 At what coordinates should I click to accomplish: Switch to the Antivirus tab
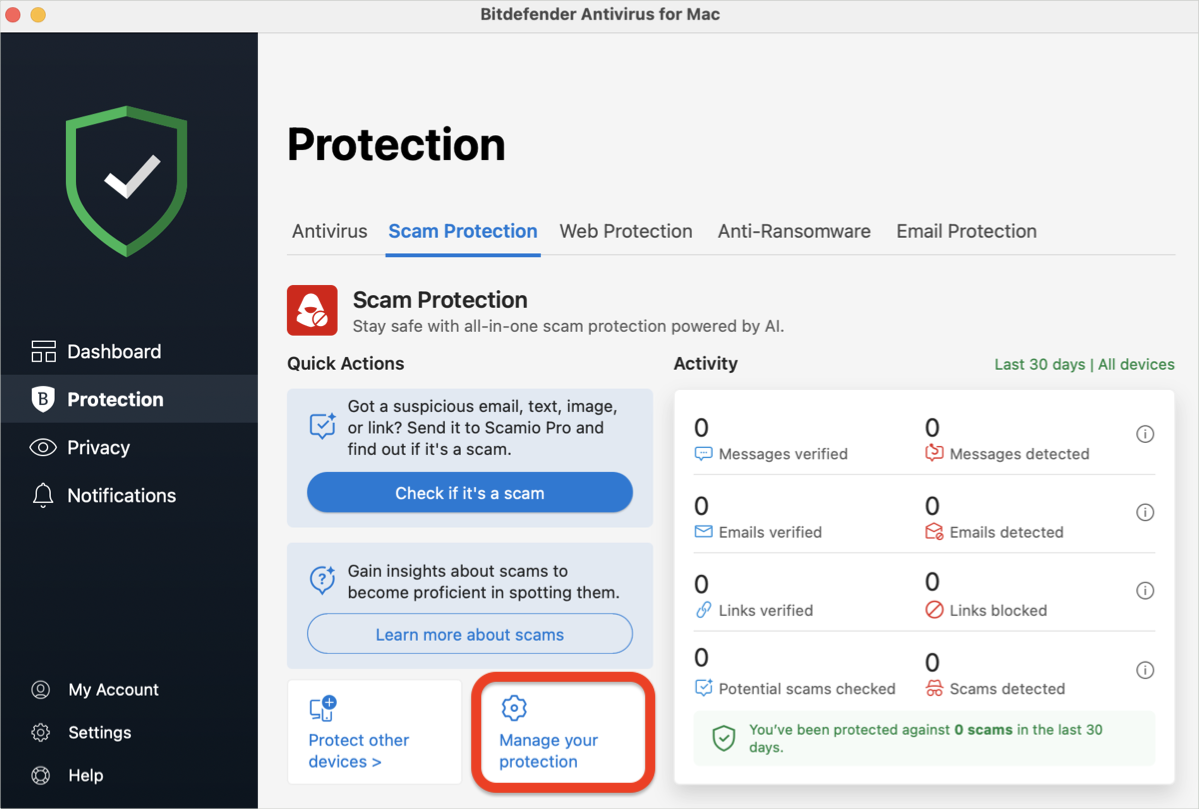329,231
